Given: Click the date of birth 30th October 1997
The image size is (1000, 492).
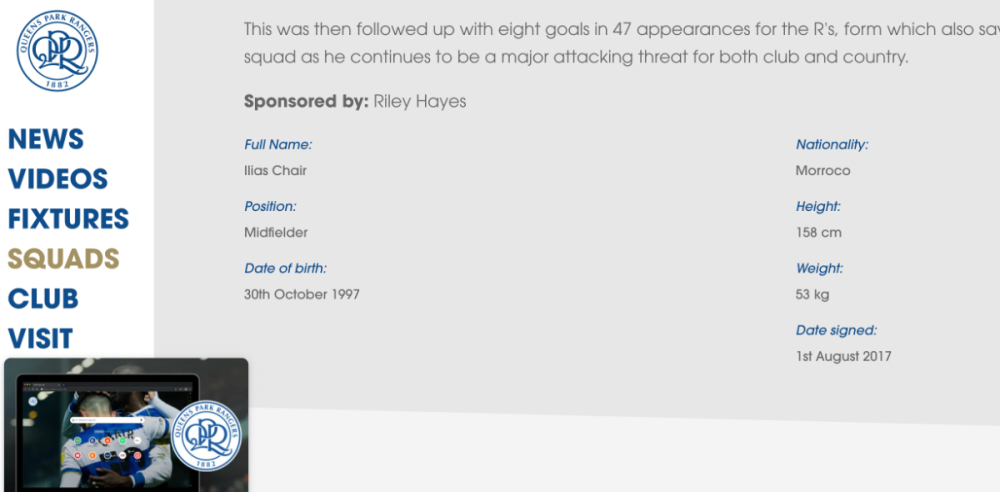Looking at the screenshot, I should pyautogui.click(x=302, y=294).
